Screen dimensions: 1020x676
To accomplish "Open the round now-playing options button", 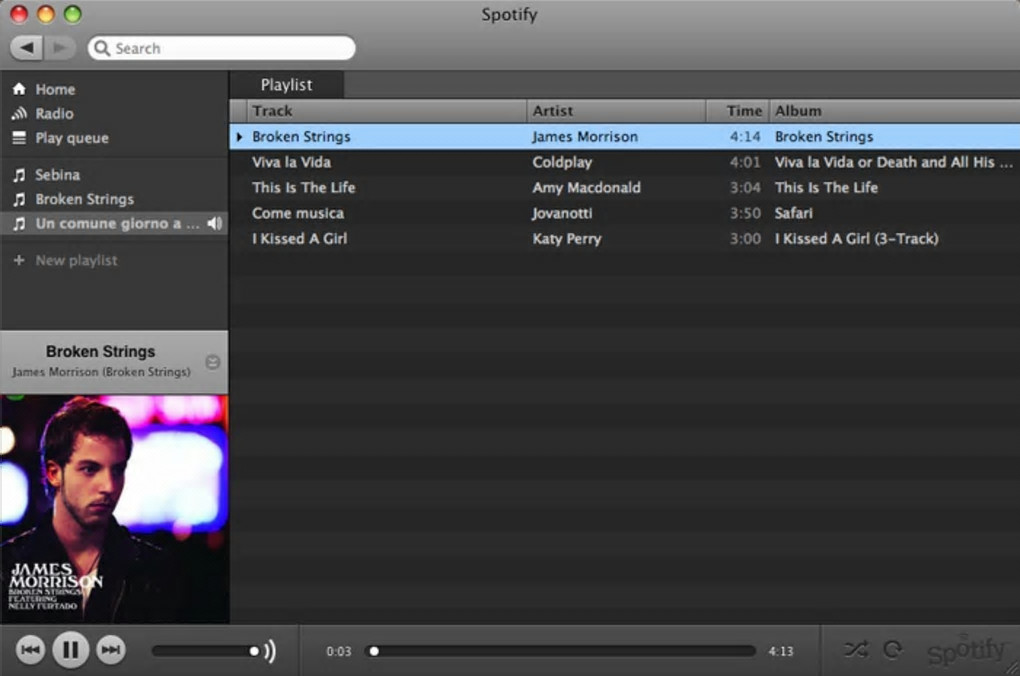I will pyautogui.click(x=213, y=362).
